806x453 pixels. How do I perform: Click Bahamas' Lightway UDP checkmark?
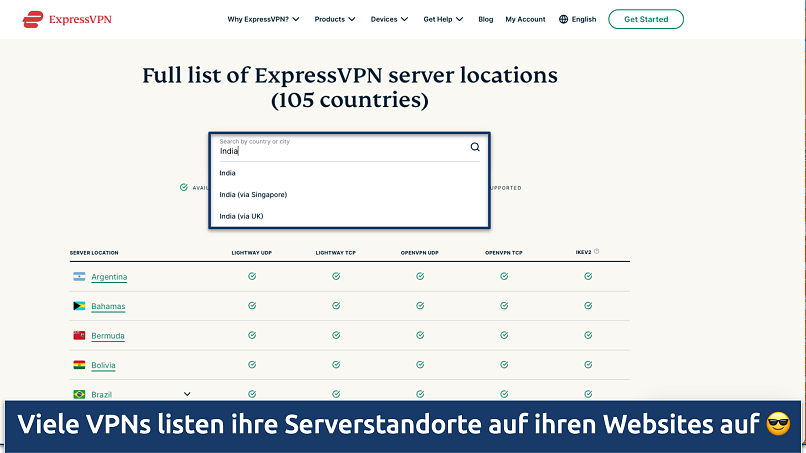click(252, 305)
